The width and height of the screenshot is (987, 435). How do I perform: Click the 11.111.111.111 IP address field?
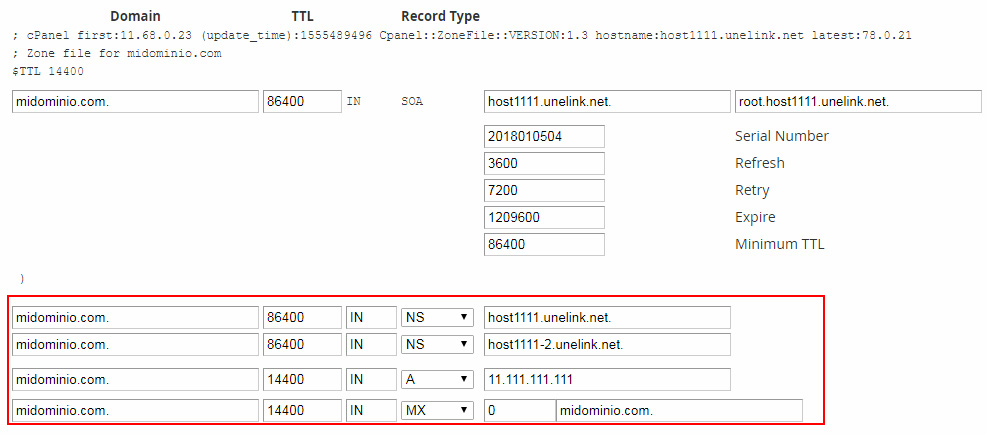(606, 380)
